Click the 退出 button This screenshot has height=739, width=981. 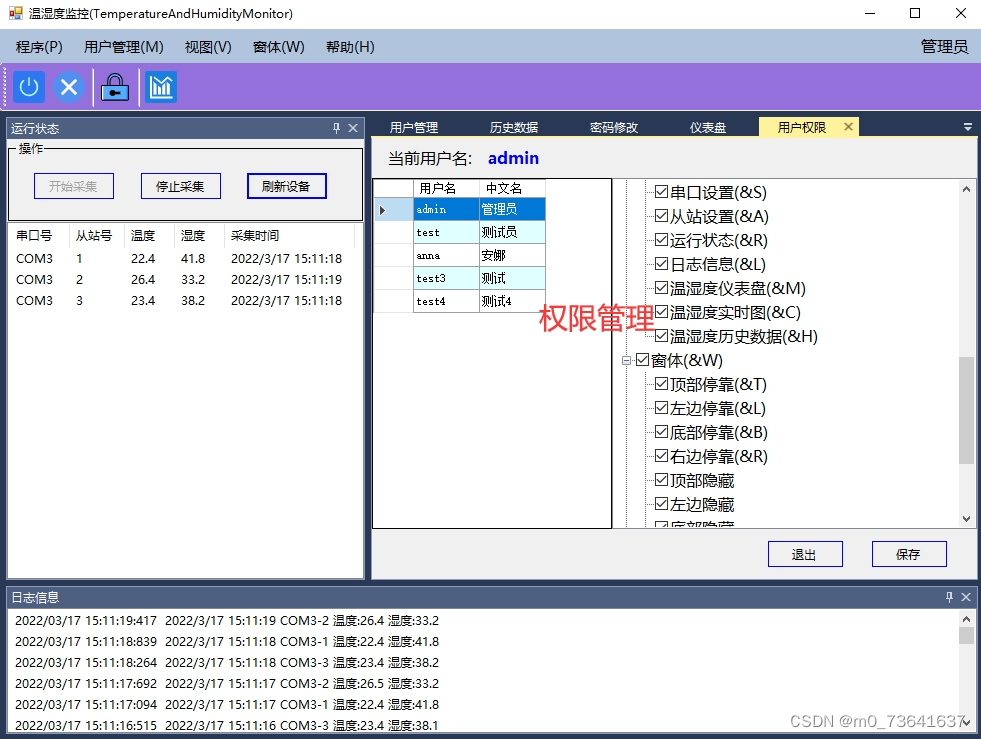tap(805, 554)
